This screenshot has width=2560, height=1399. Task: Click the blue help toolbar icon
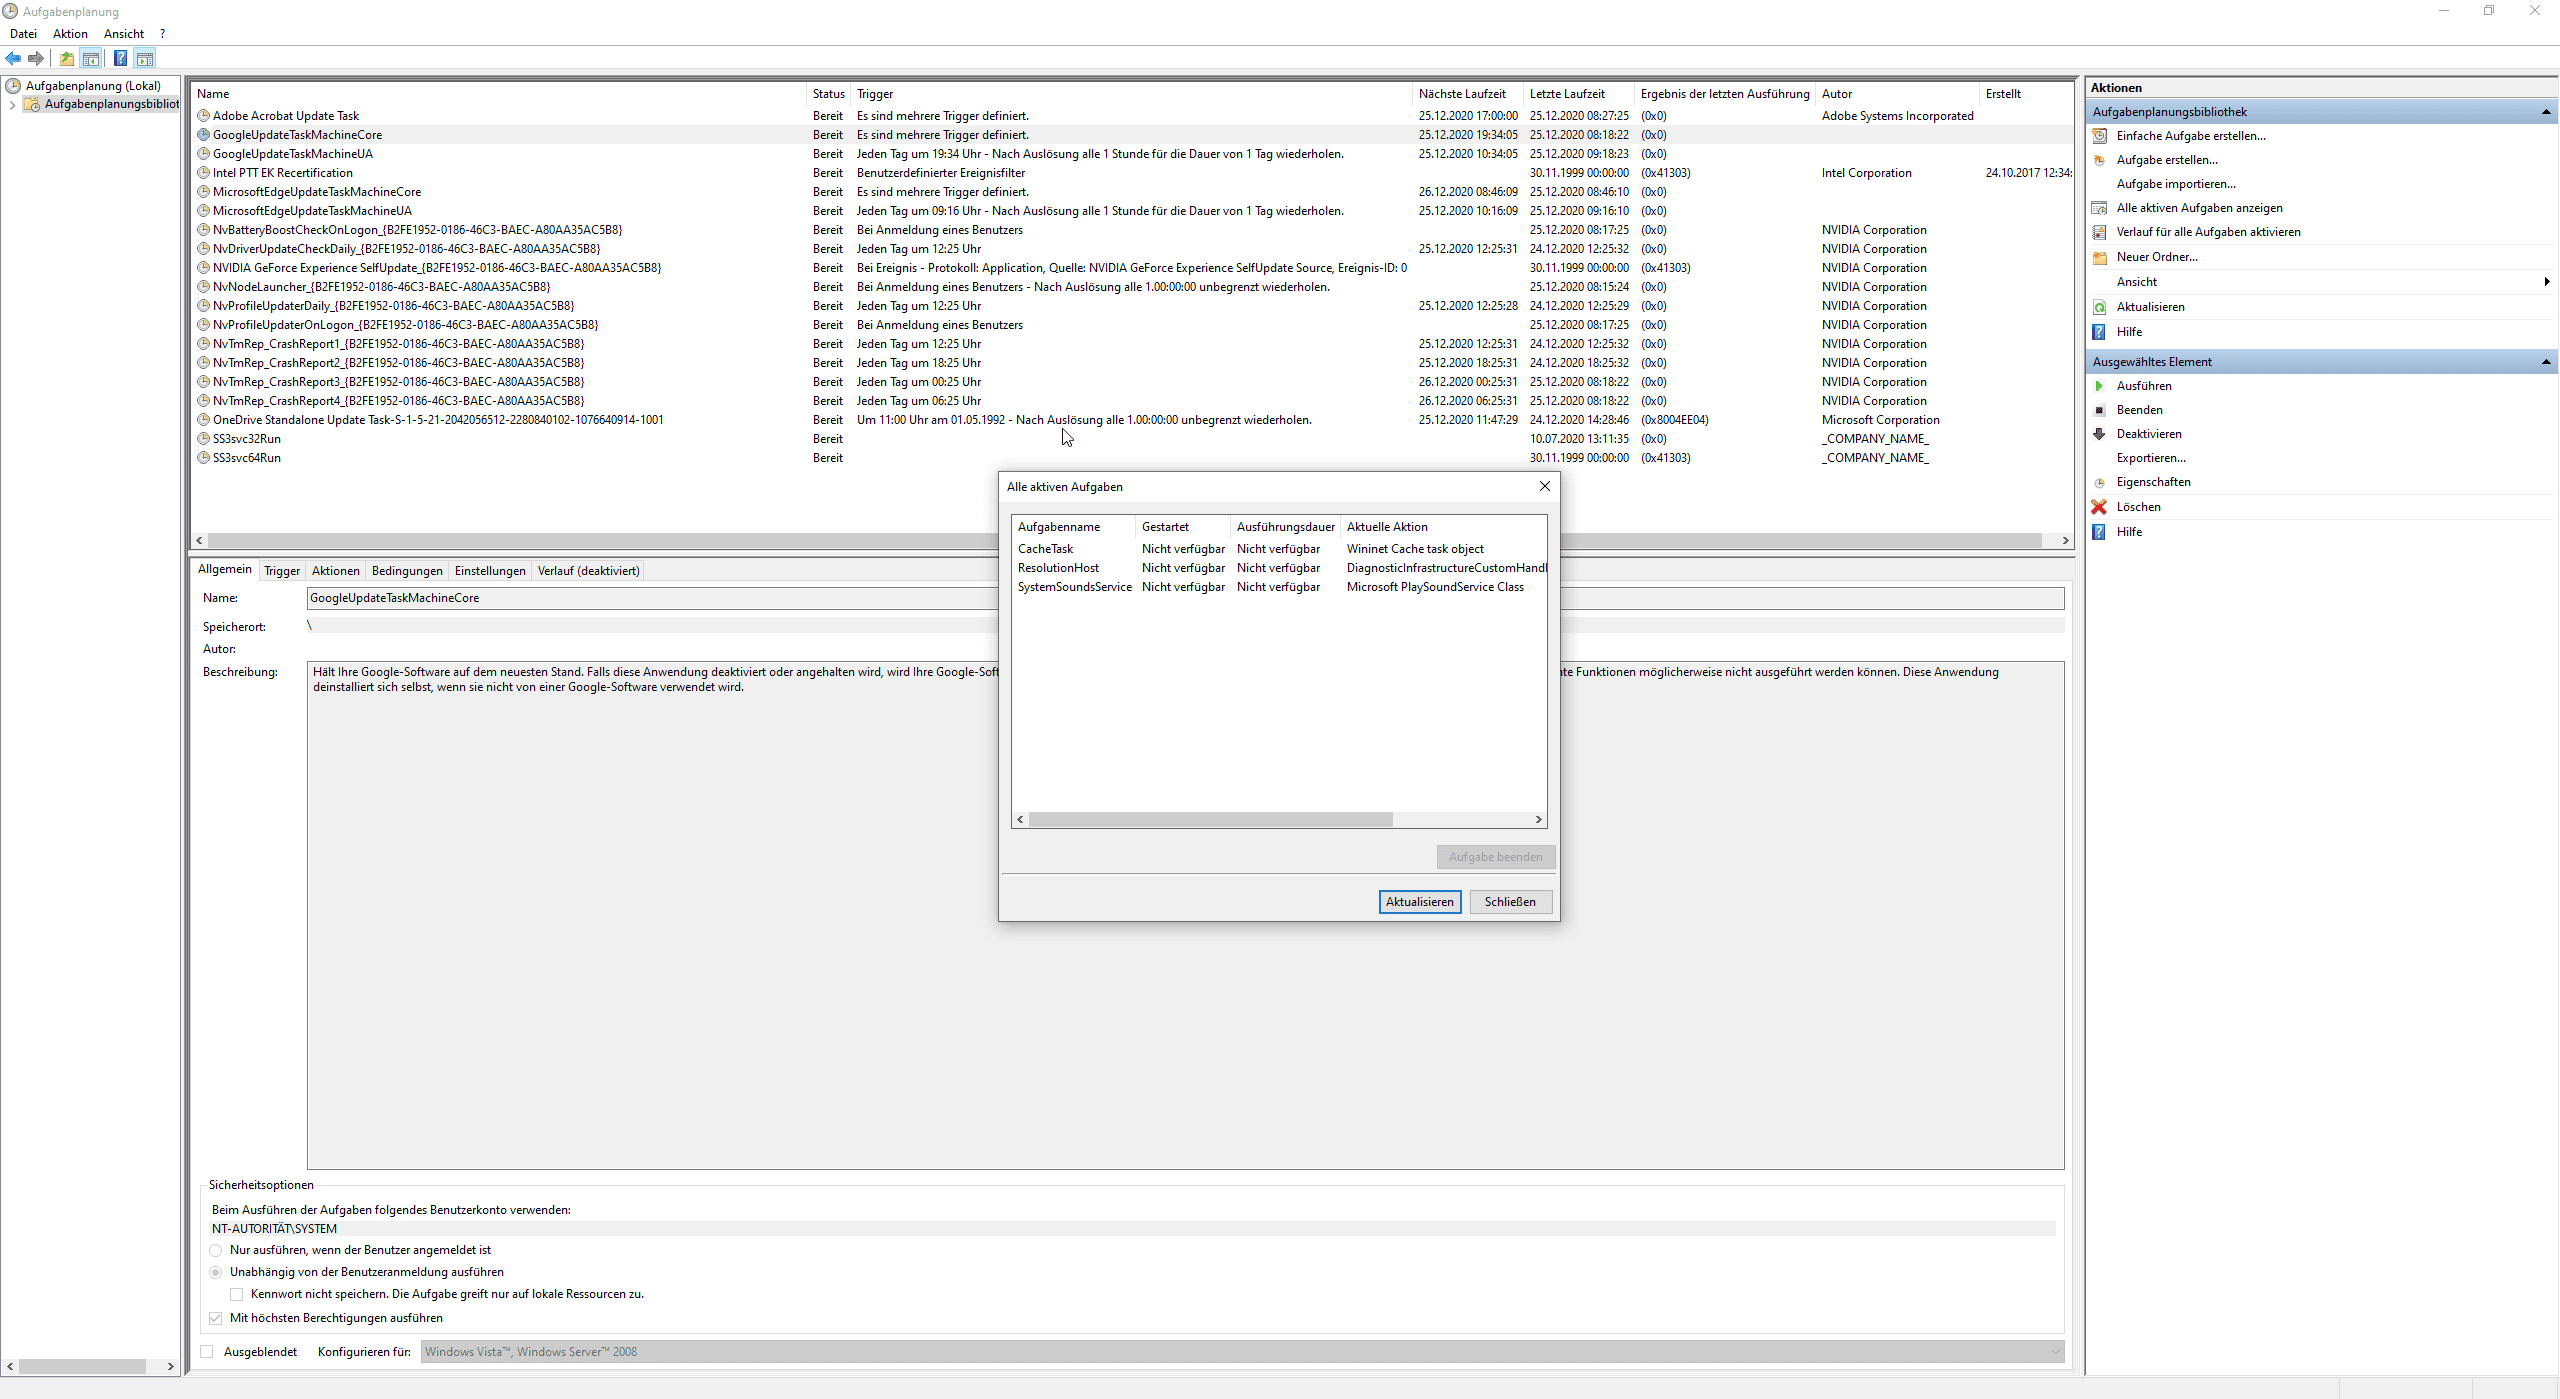[120, 58]
